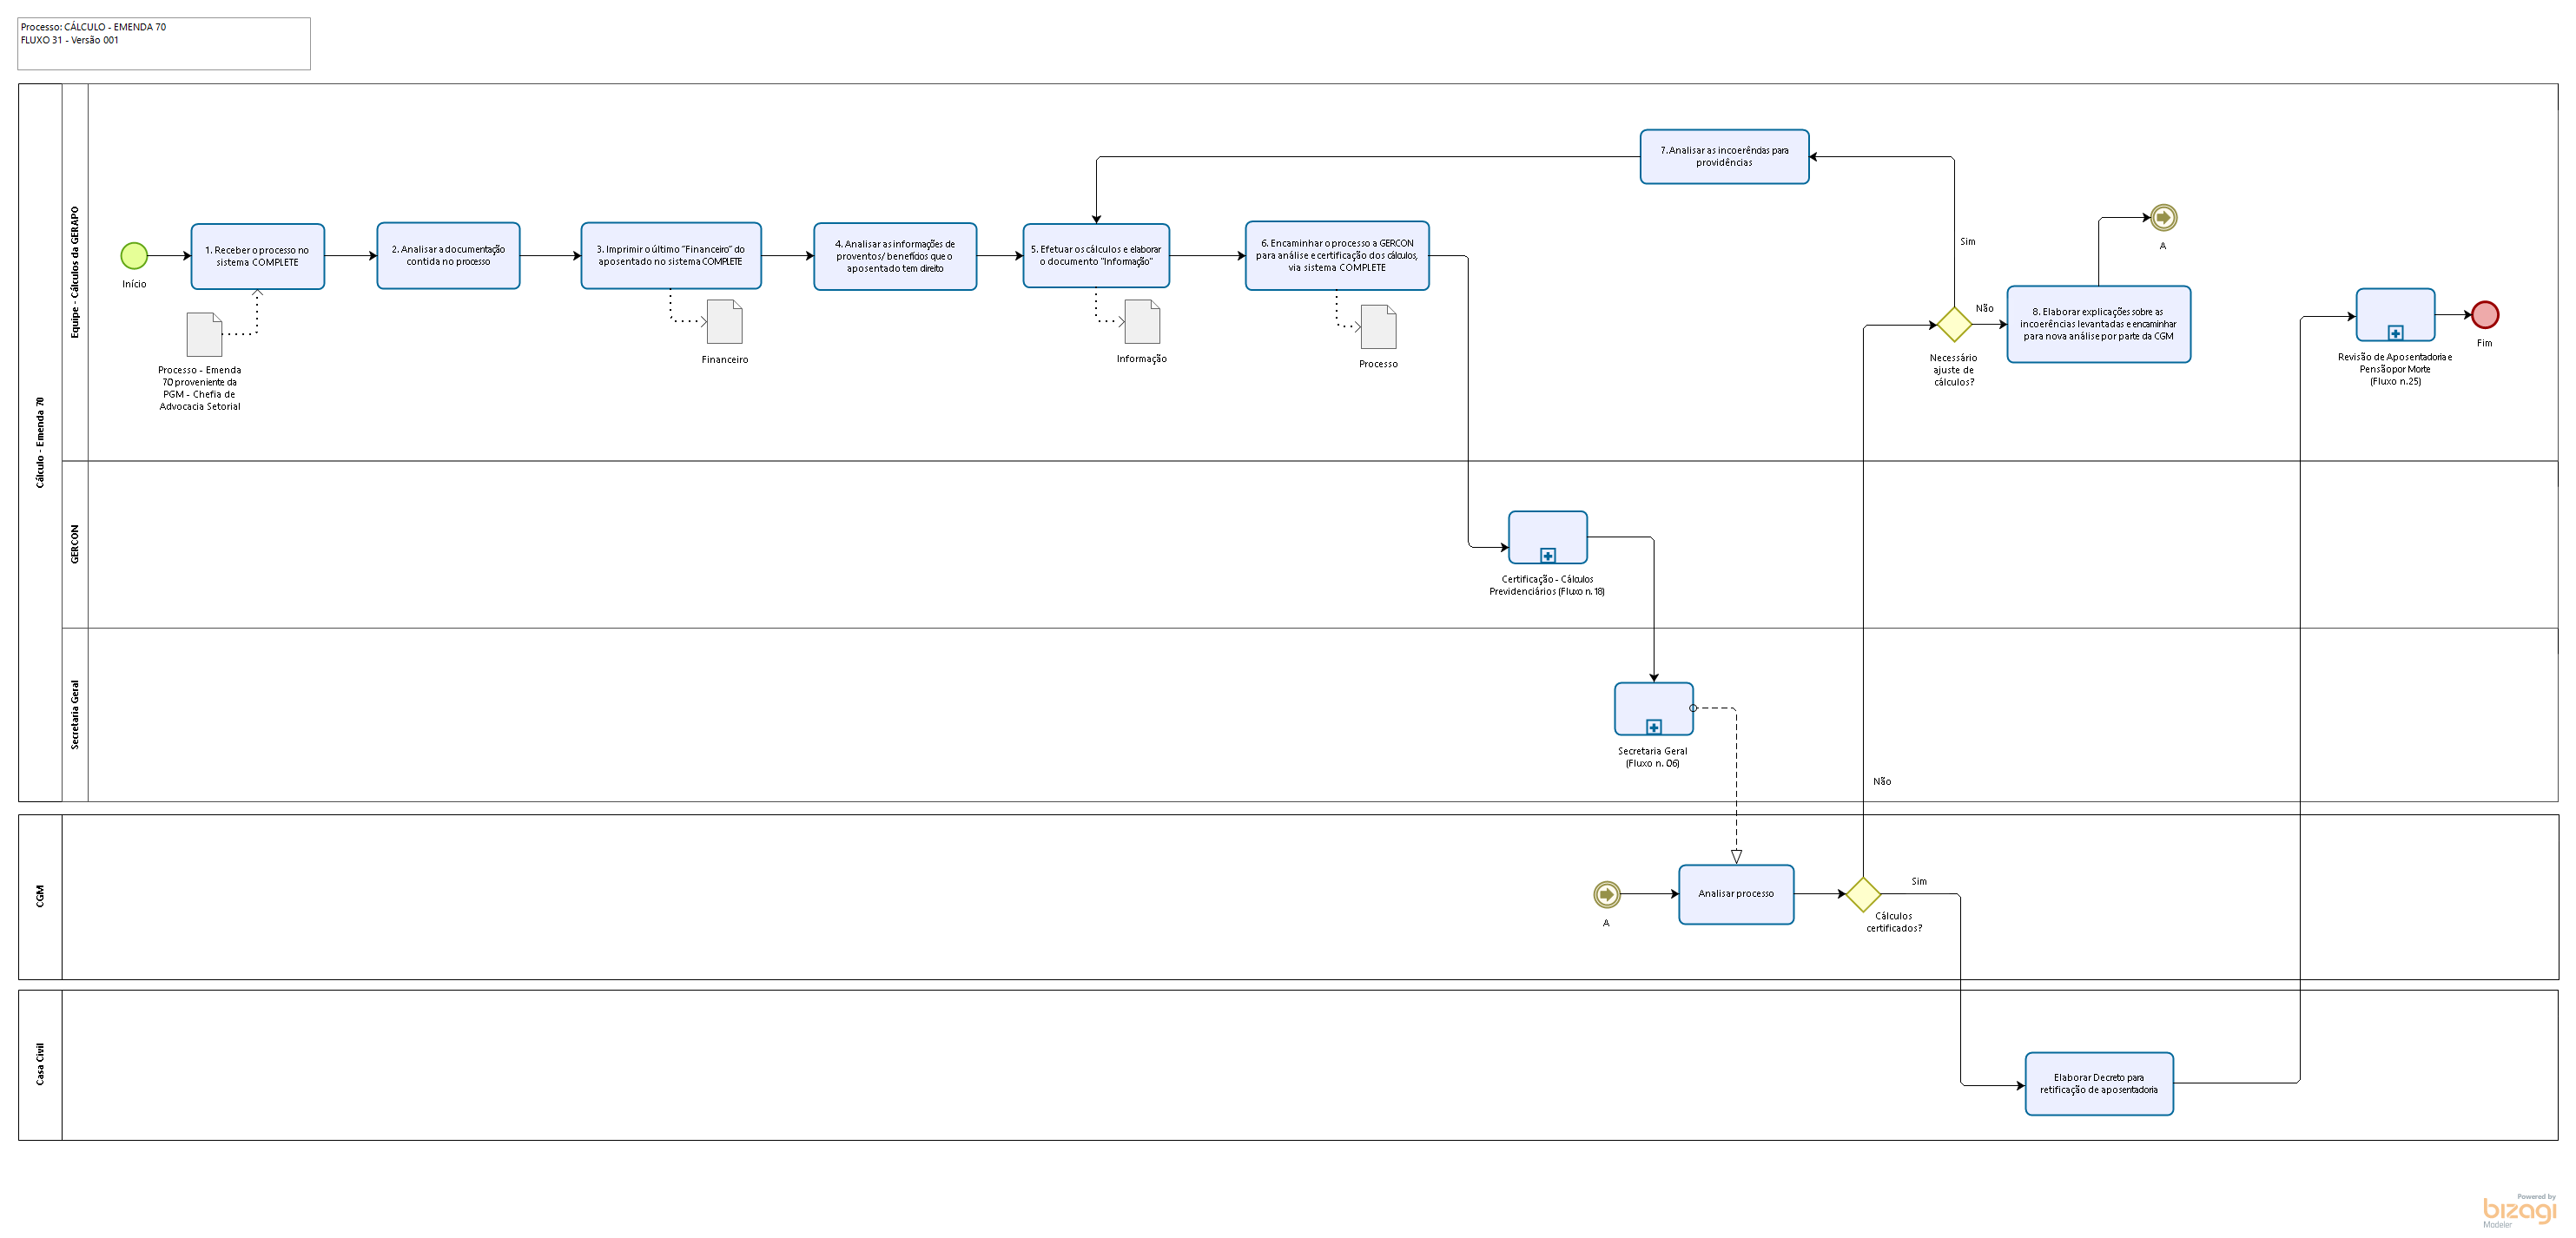
Task: Expand the Secretaria Geral (Fluxo n. 06) subprocess
Action: (x=1653, y=727)
